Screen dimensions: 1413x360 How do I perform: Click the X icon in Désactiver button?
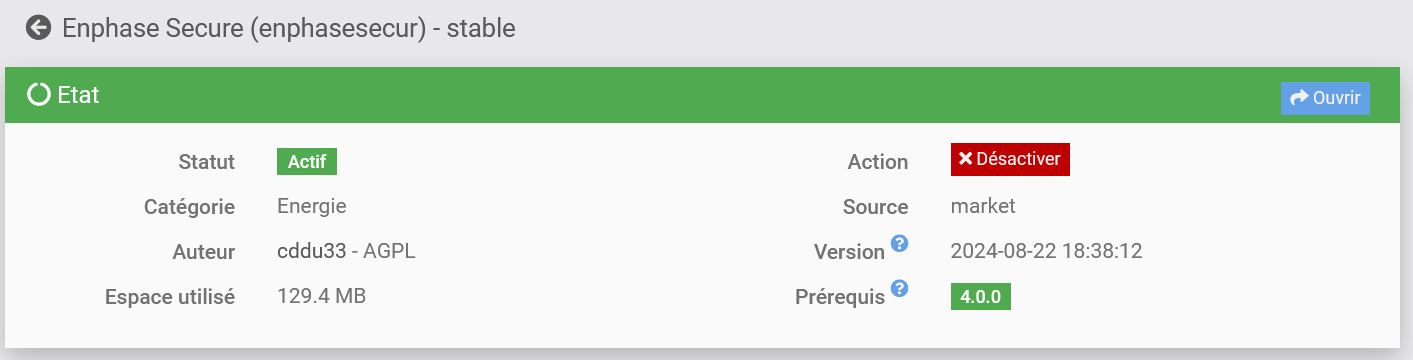pos(965,159)
